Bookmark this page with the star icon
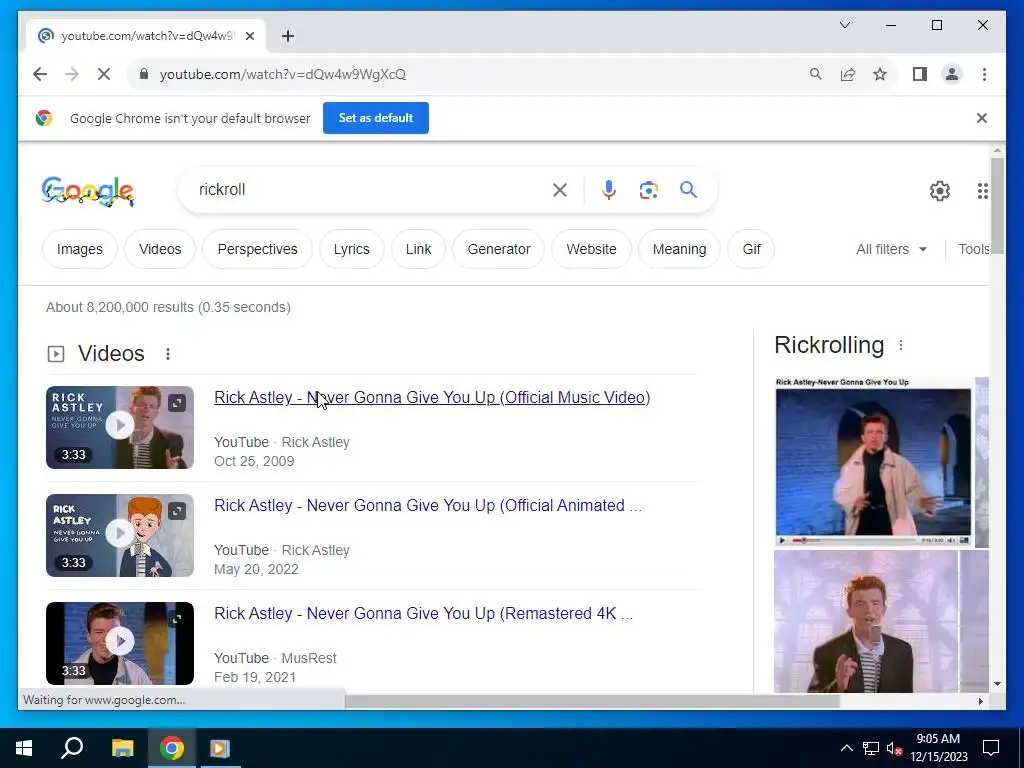This screenshot has width=1024, height=768. [x=880, y=74]
